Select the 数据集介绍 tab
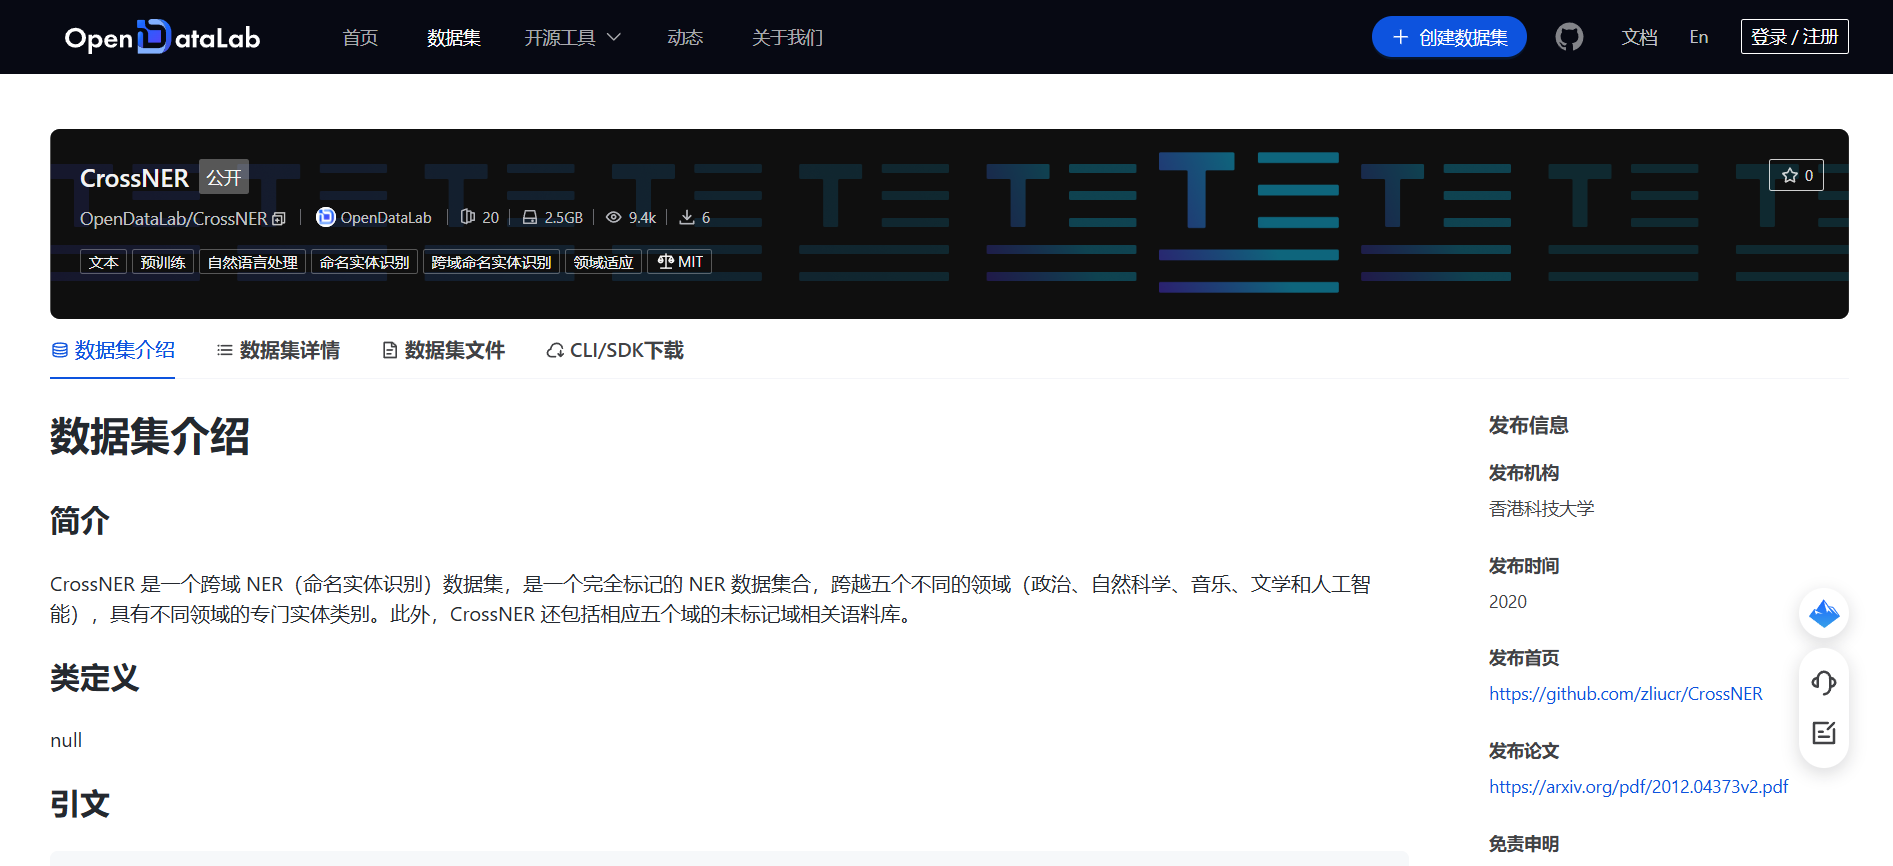 pos(113,350)
